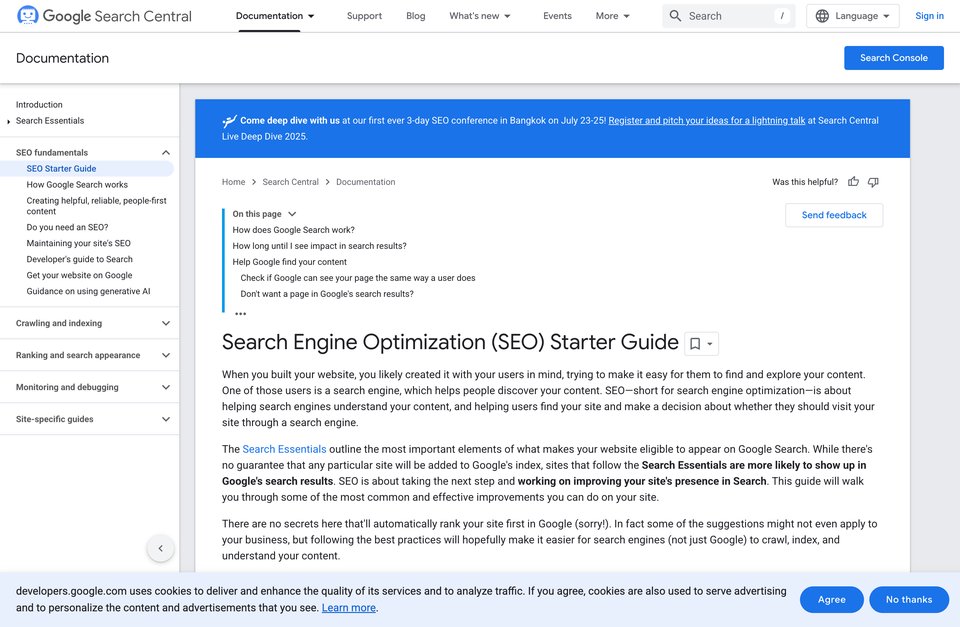Click the Send feedback button

(834, 215)
